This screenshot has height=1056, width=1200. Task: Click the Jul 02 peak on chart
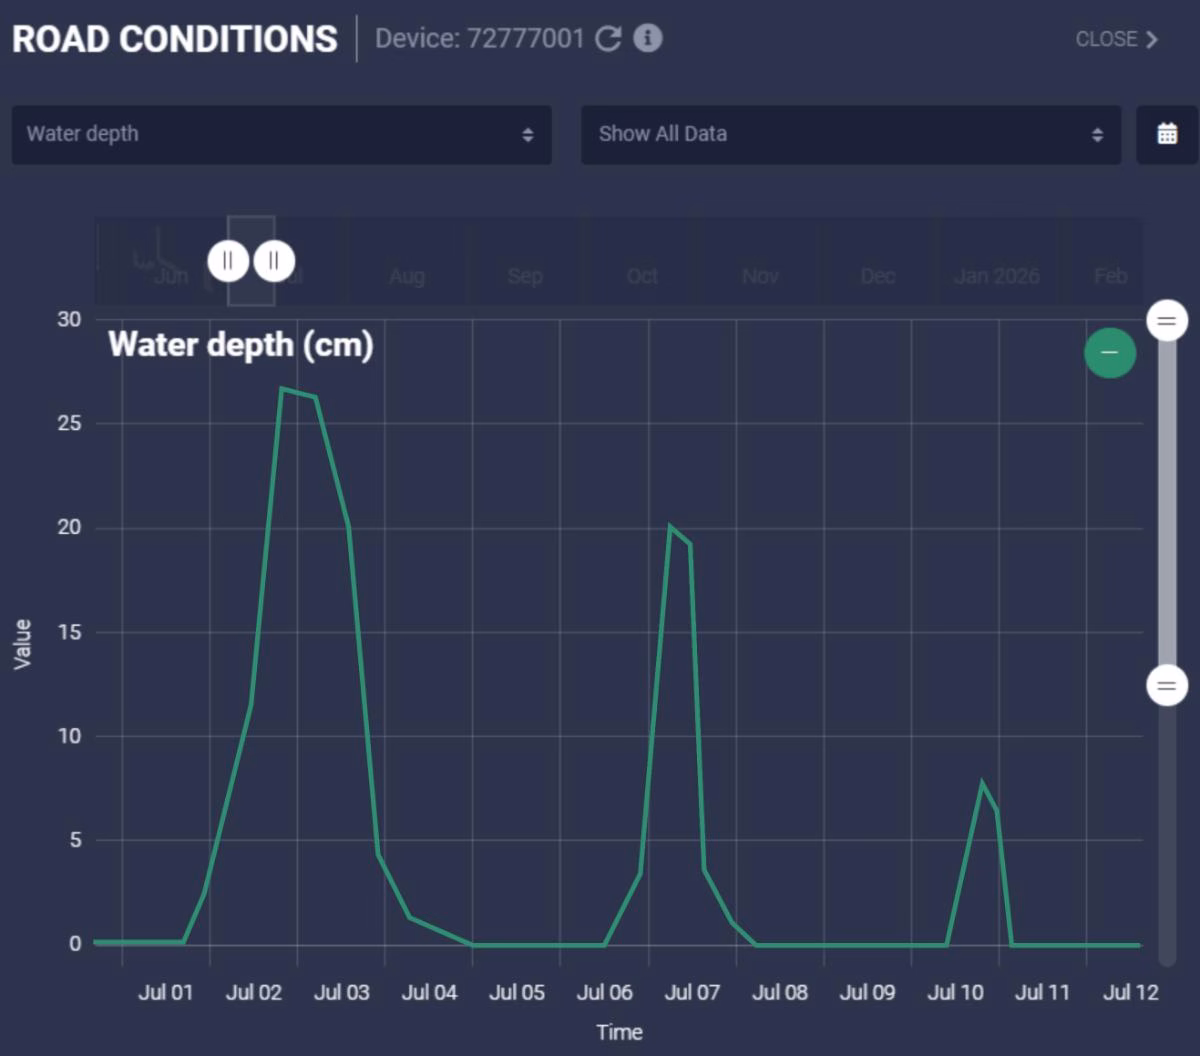[283, 389]
